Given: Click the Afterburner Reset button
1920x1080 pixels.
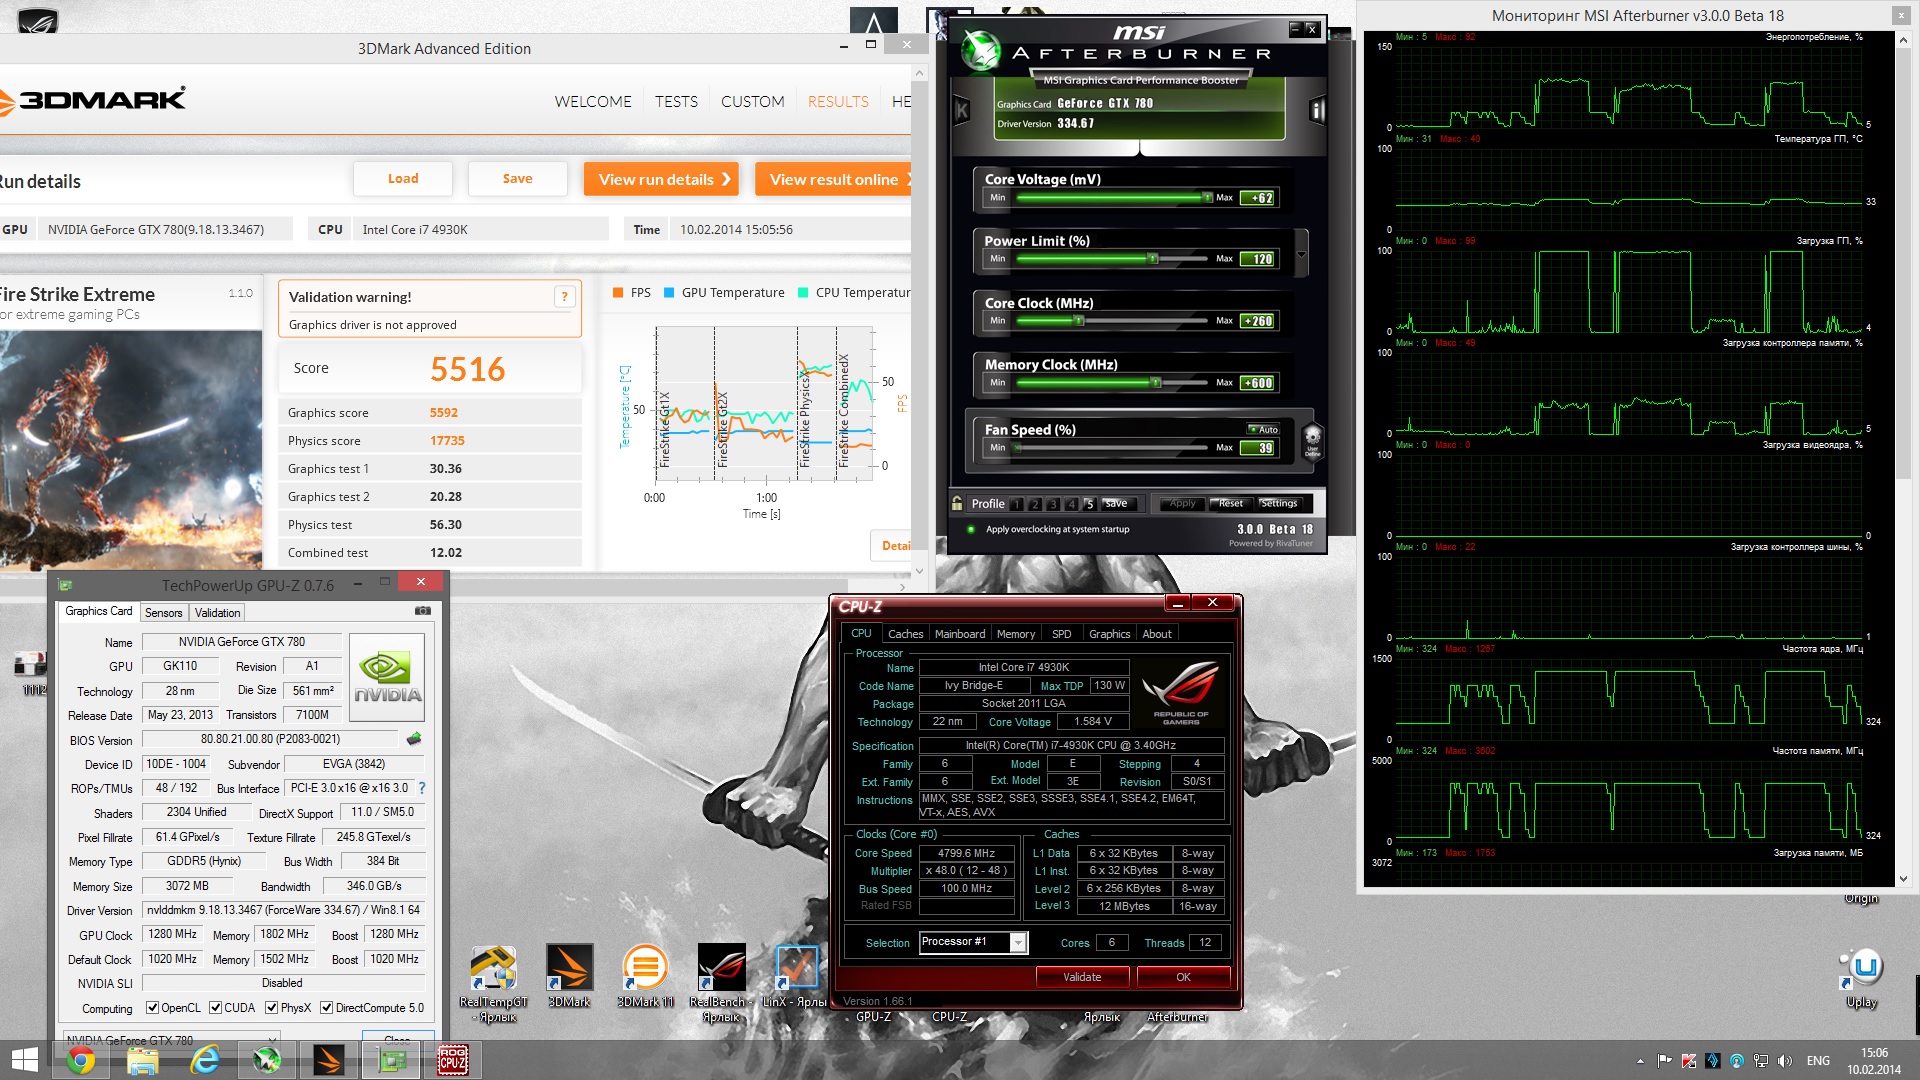Looking at the screenshot, I should tap(1231, 504).
